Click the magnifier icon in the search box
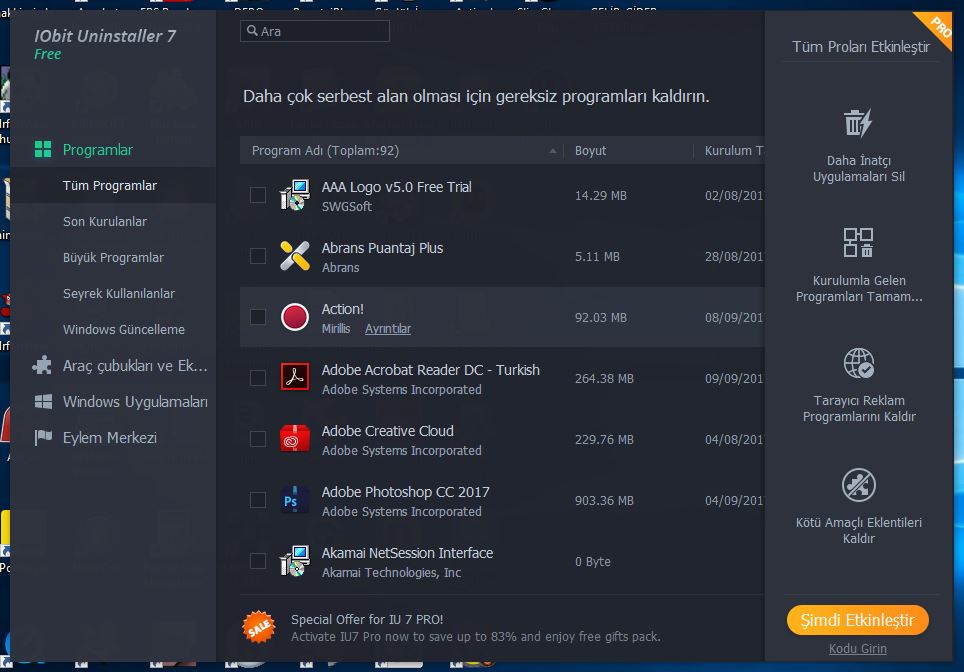The height and width of the screenshot is (672, 964). pyautogui.click(x=252, y=31)
